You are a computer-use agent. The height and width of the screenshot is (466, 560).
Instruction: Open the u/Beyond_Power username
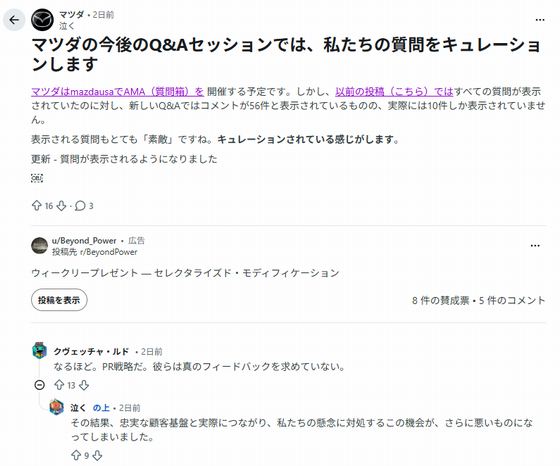[x=84, y=241]
